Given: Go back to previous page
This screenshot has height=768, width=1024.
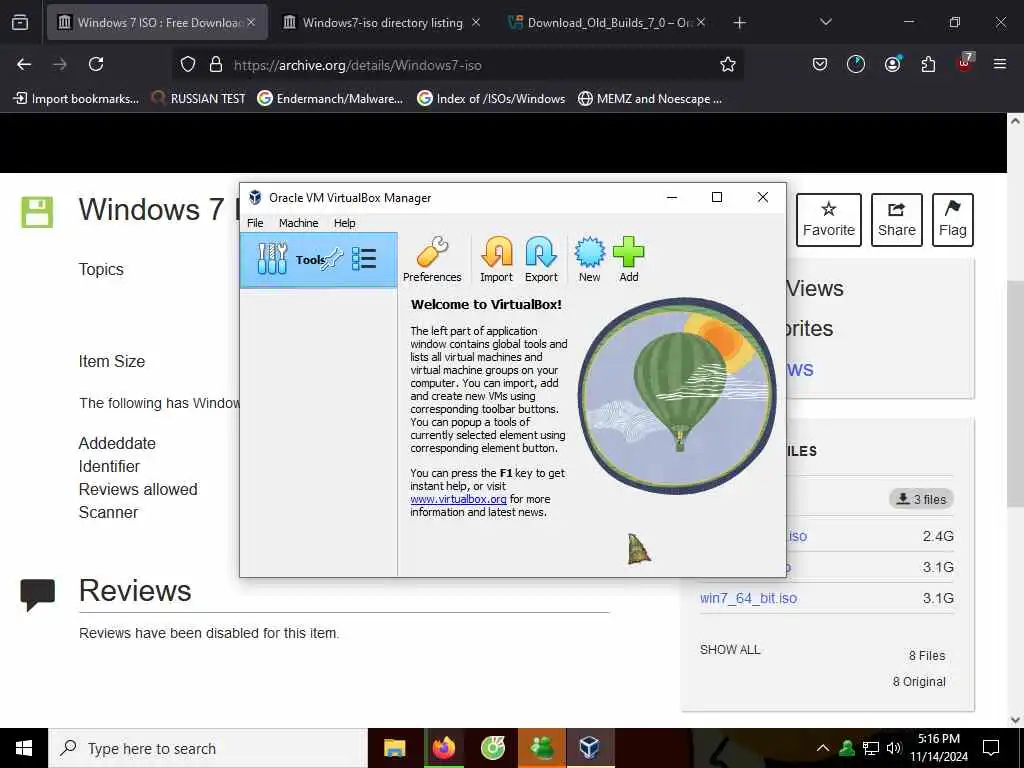Looking at the screenshot, I should pyautogui.click(x=24, y=64).
